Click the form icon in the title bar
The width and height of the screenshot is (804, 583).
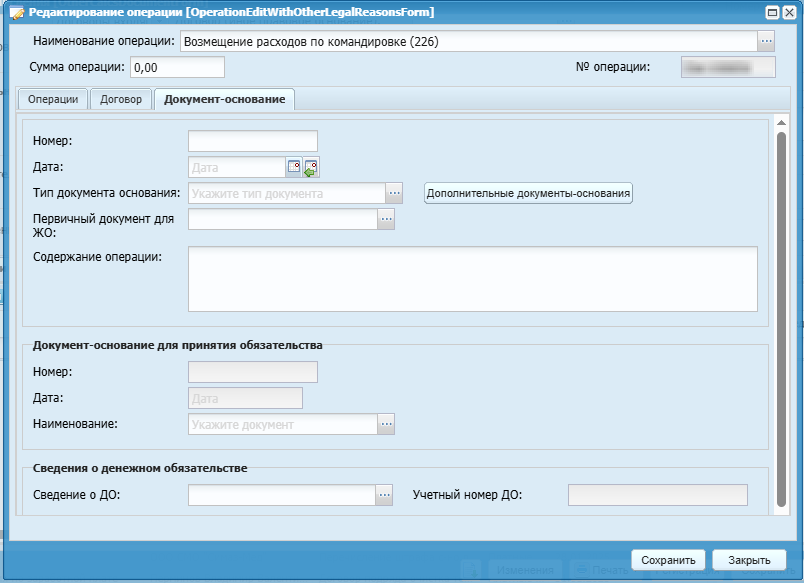tap(16, 12)
